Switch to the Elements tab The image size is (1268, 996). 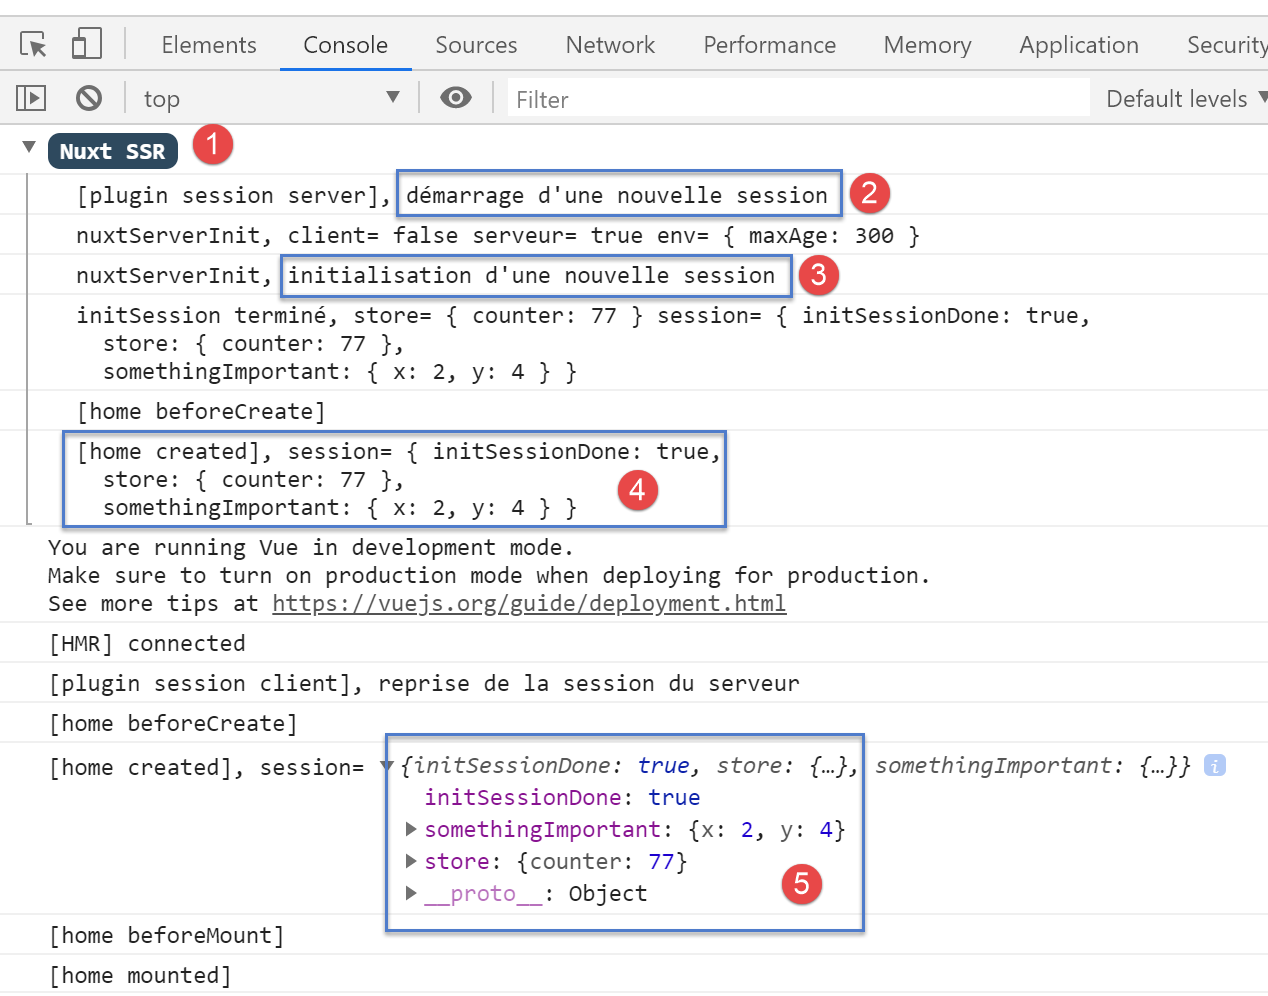click(x=208, y=45)
